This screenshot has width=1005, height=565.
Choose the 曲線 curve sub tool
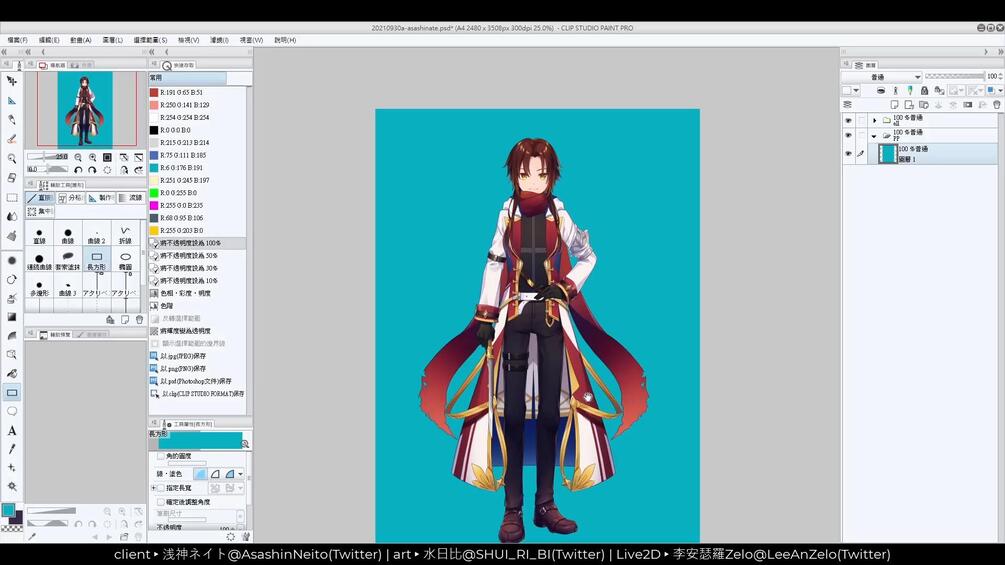68,235
